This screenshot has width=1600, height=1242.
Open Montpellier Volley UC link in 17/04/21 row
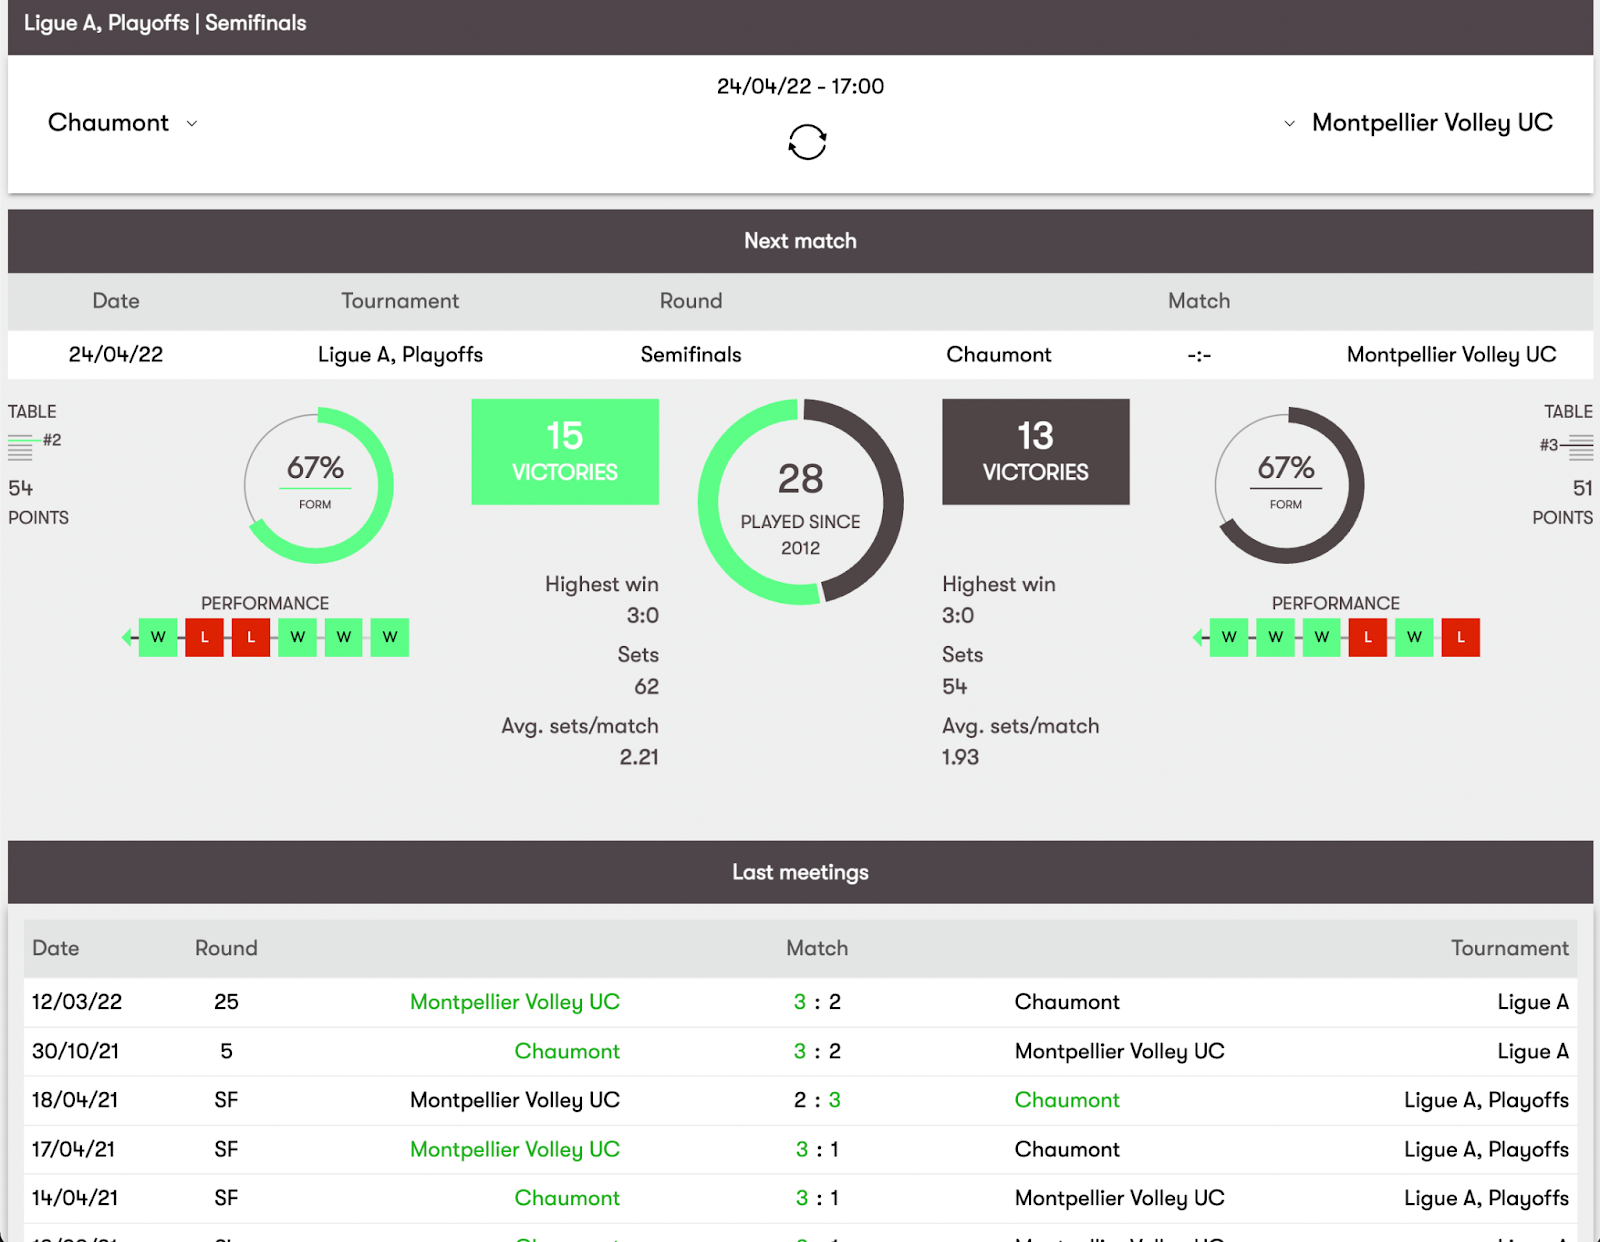coord(515,1150)
